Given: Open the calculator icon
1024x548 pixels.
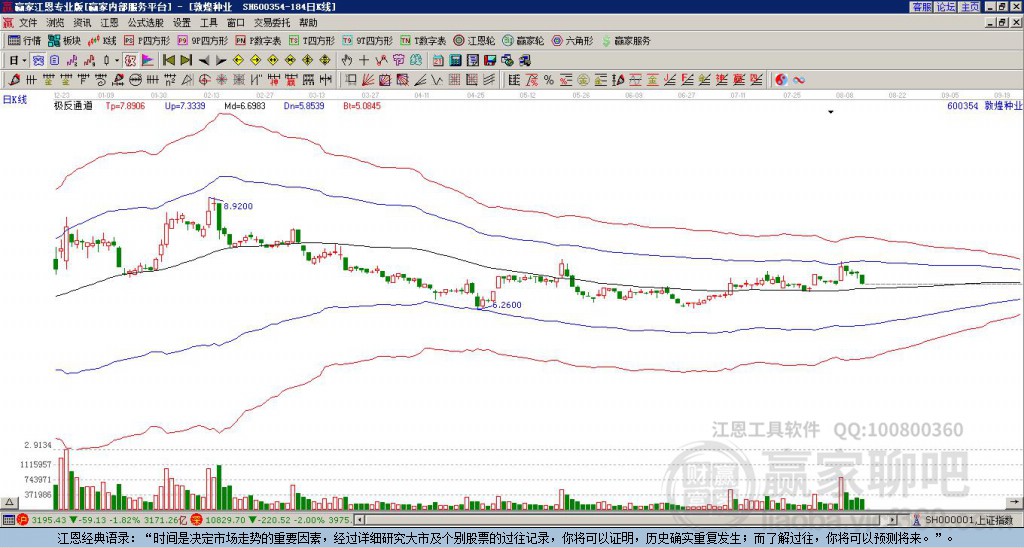Looking at the screenshot, I should [x=455, y=61].
